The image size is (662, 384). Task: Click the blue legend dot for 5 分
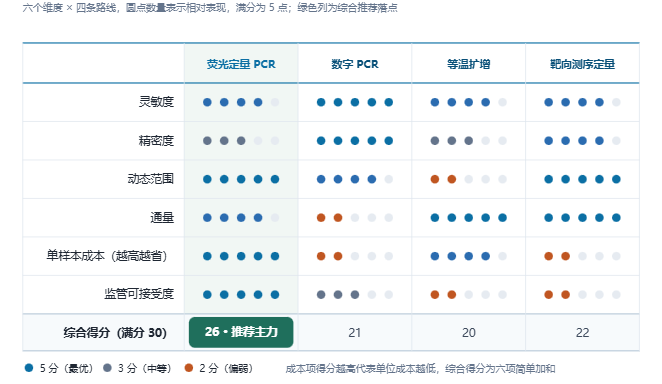pos(29,368)
